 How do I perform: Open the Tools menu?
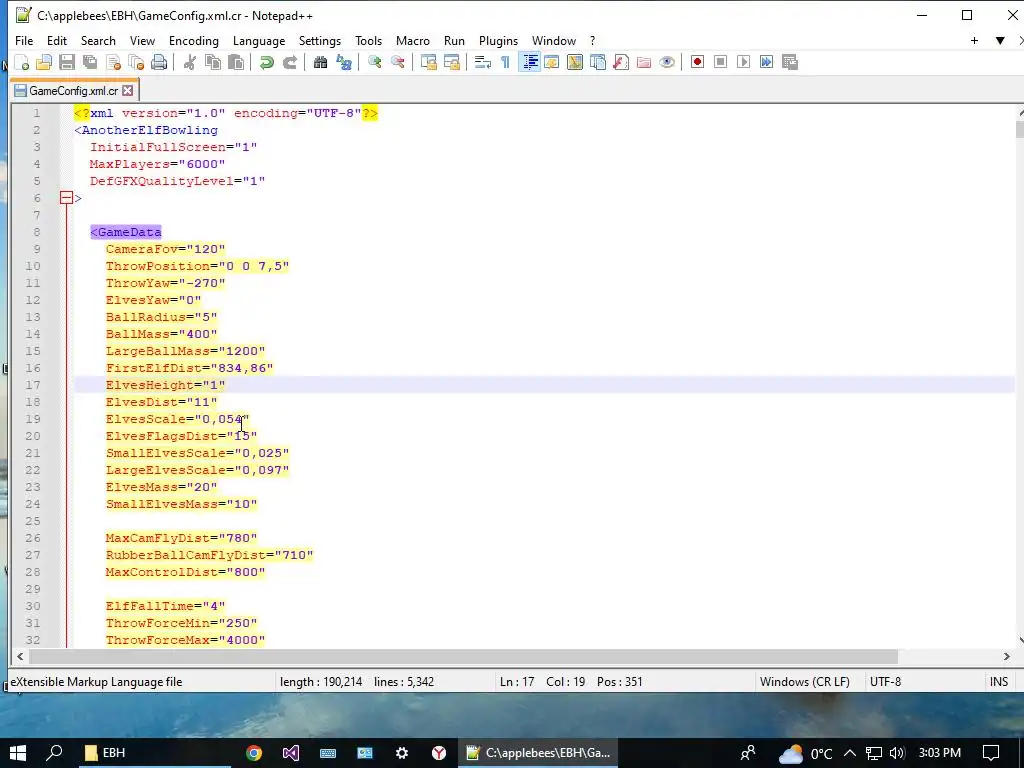point(368,40)
